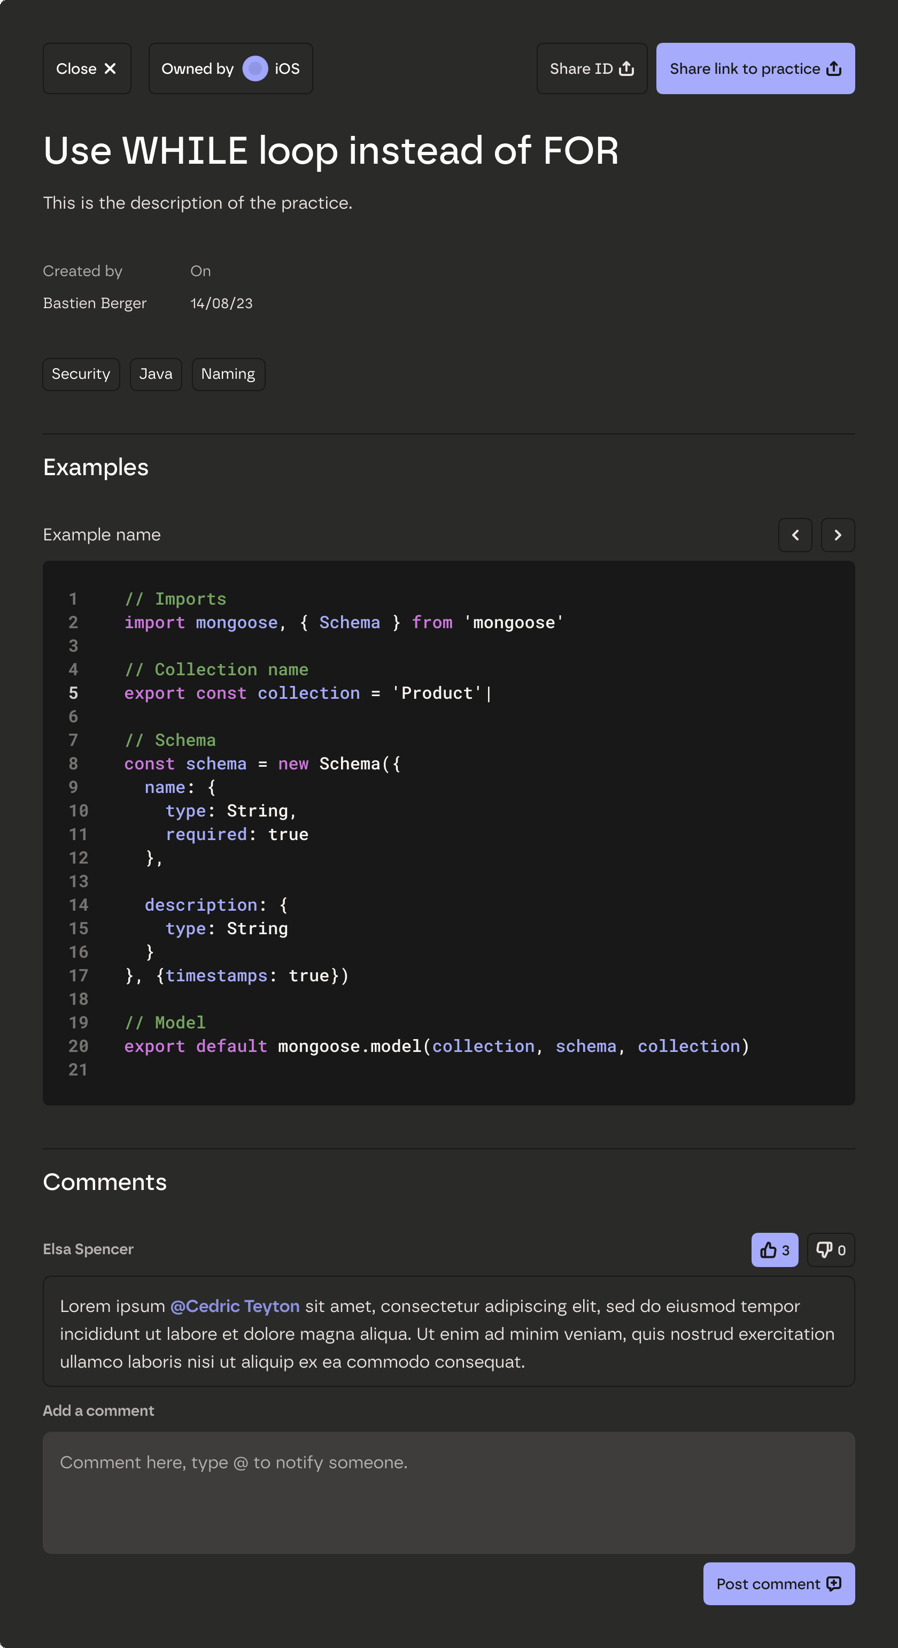This screenshot has height=1648, width=898.
Task: Click the Share ID upload icon
Action: click(x=627, y=68)
